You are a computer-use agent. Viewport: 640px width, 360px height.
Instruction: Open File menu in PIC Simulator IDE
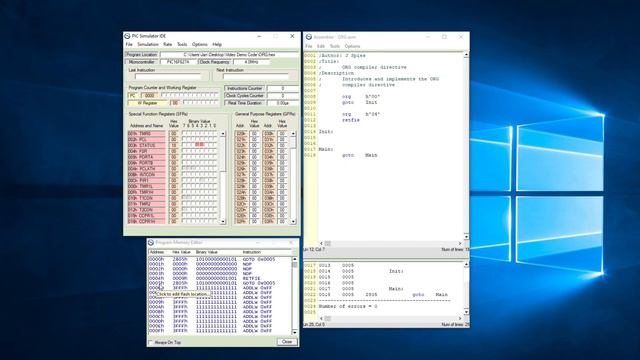(x=129, y=44)
